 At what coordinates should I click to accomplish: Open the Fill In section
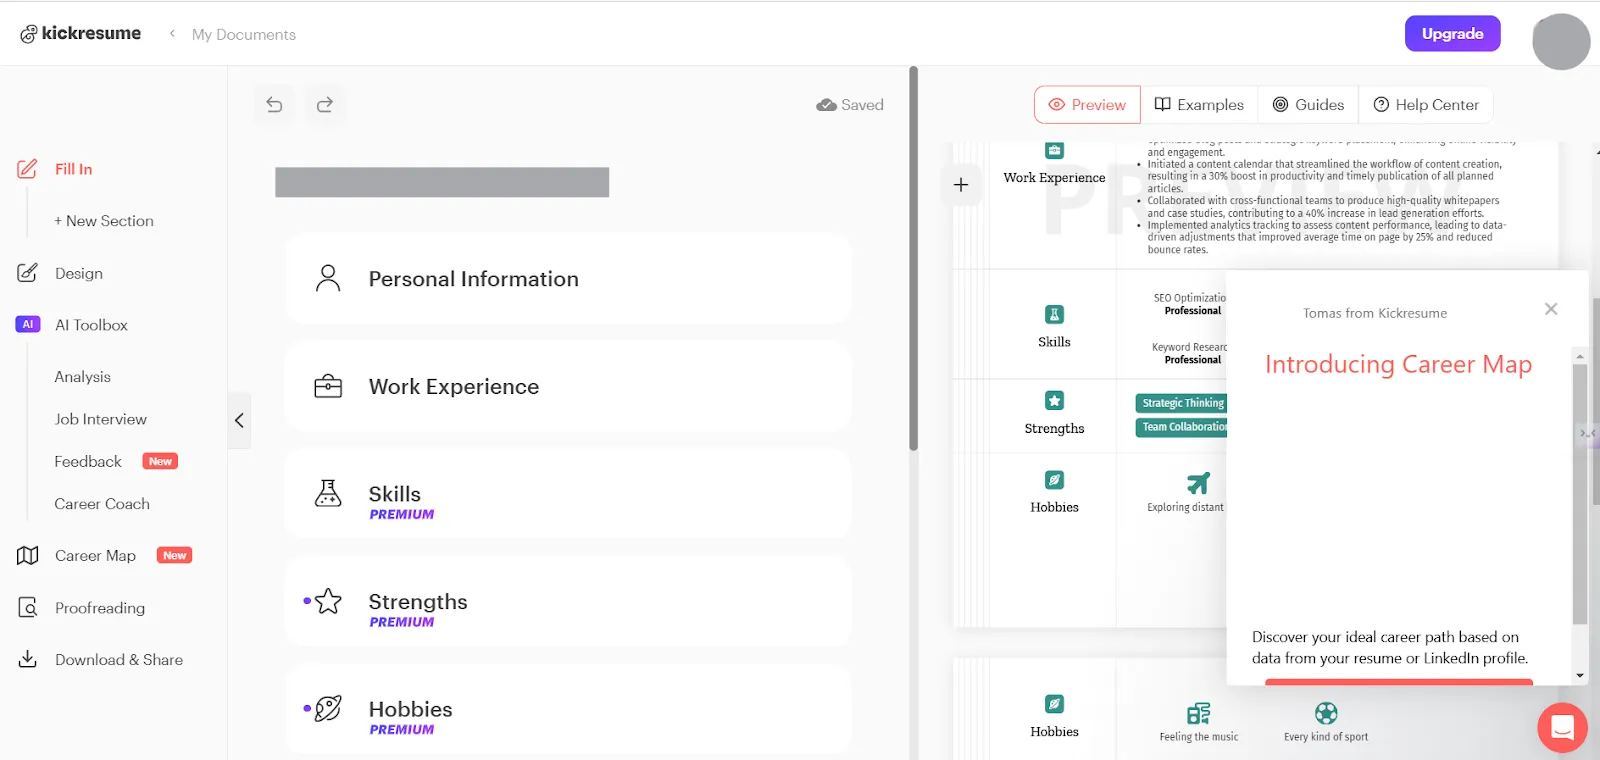[x=73, y=169]
